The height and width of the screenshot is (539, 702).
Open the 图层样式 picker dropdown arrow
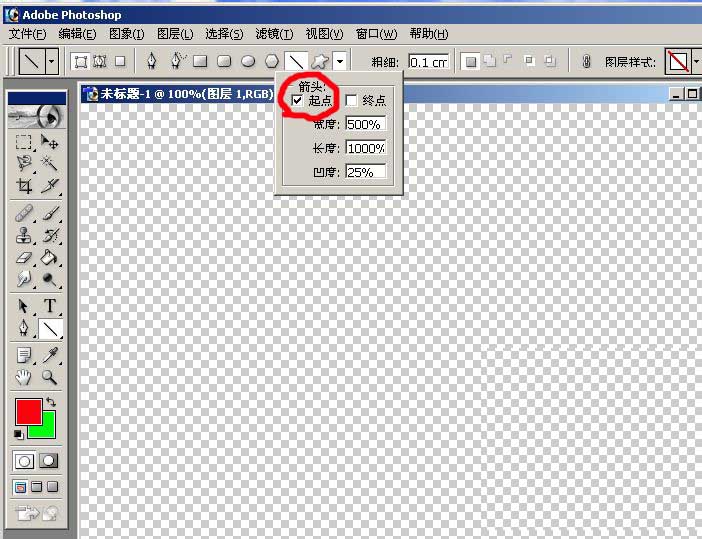coord(696,61)
